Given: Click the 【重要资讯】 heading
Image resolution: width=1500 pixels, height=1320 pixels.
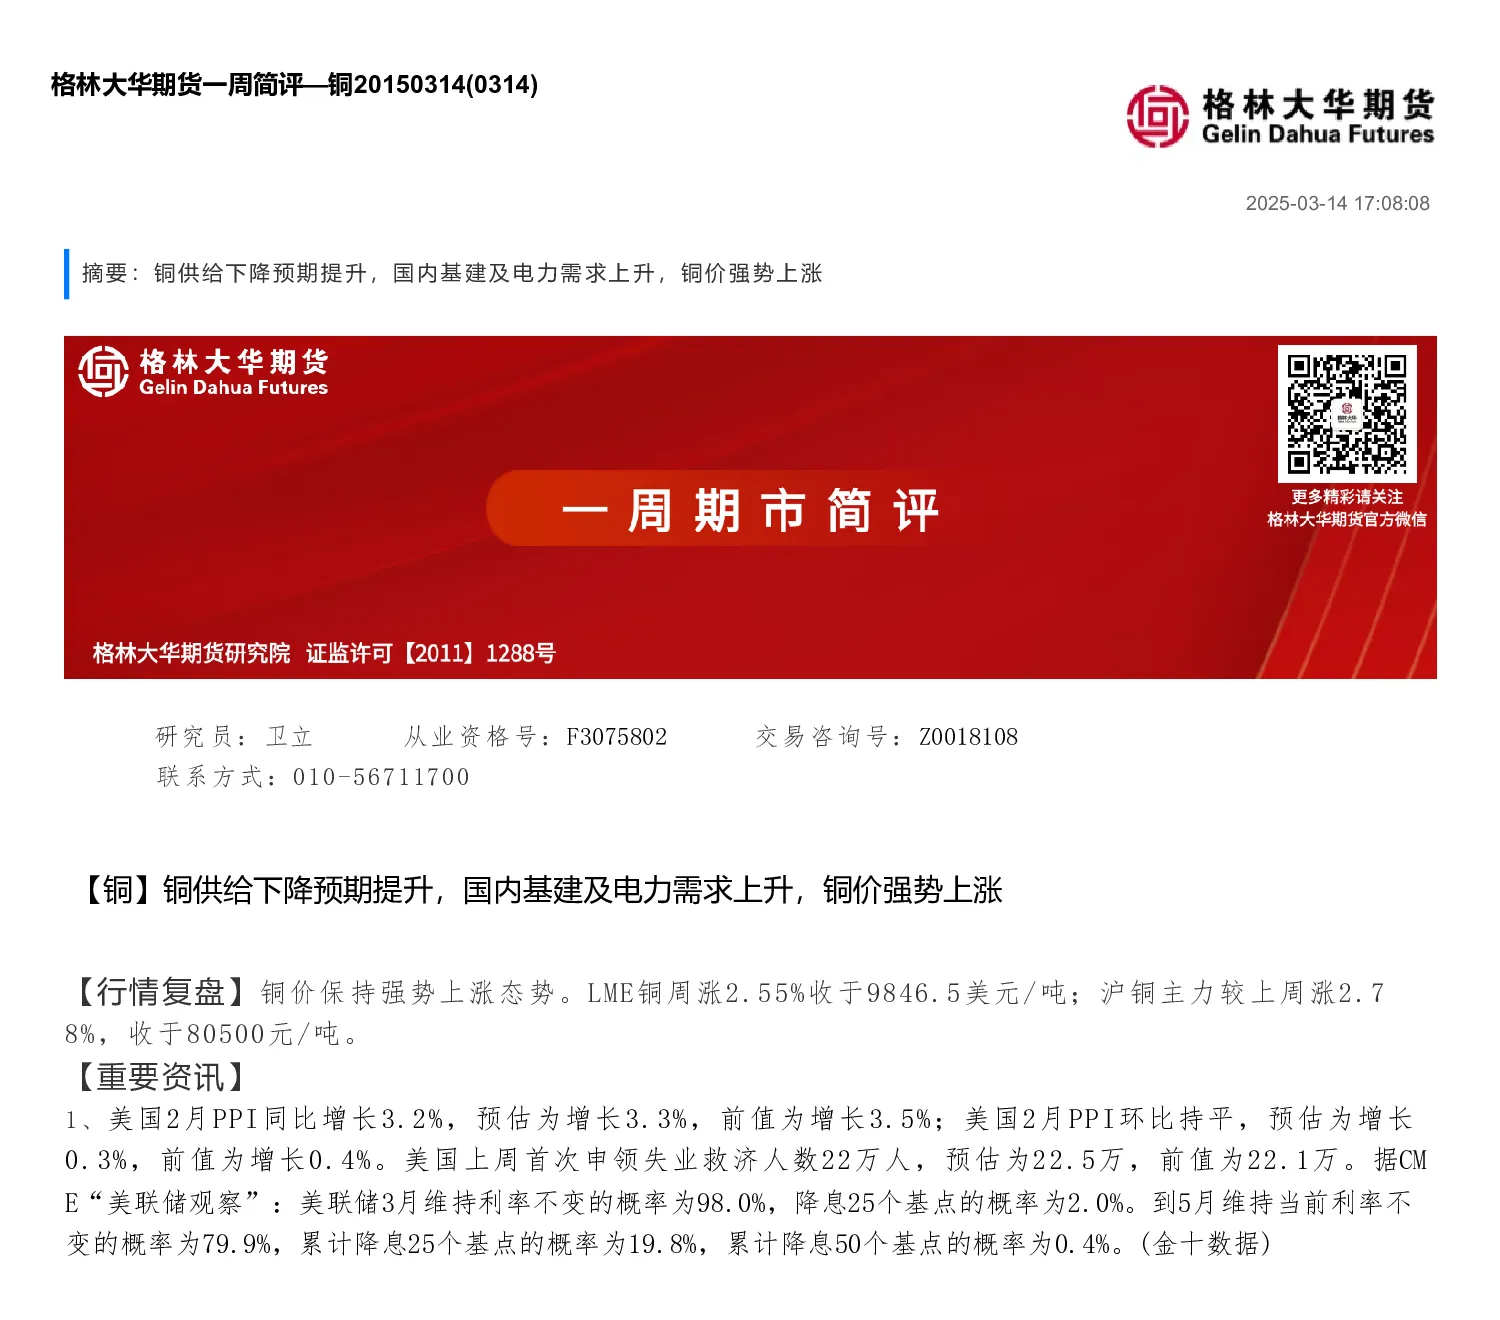Looking at the screenshot, I should coord(160,1076).
